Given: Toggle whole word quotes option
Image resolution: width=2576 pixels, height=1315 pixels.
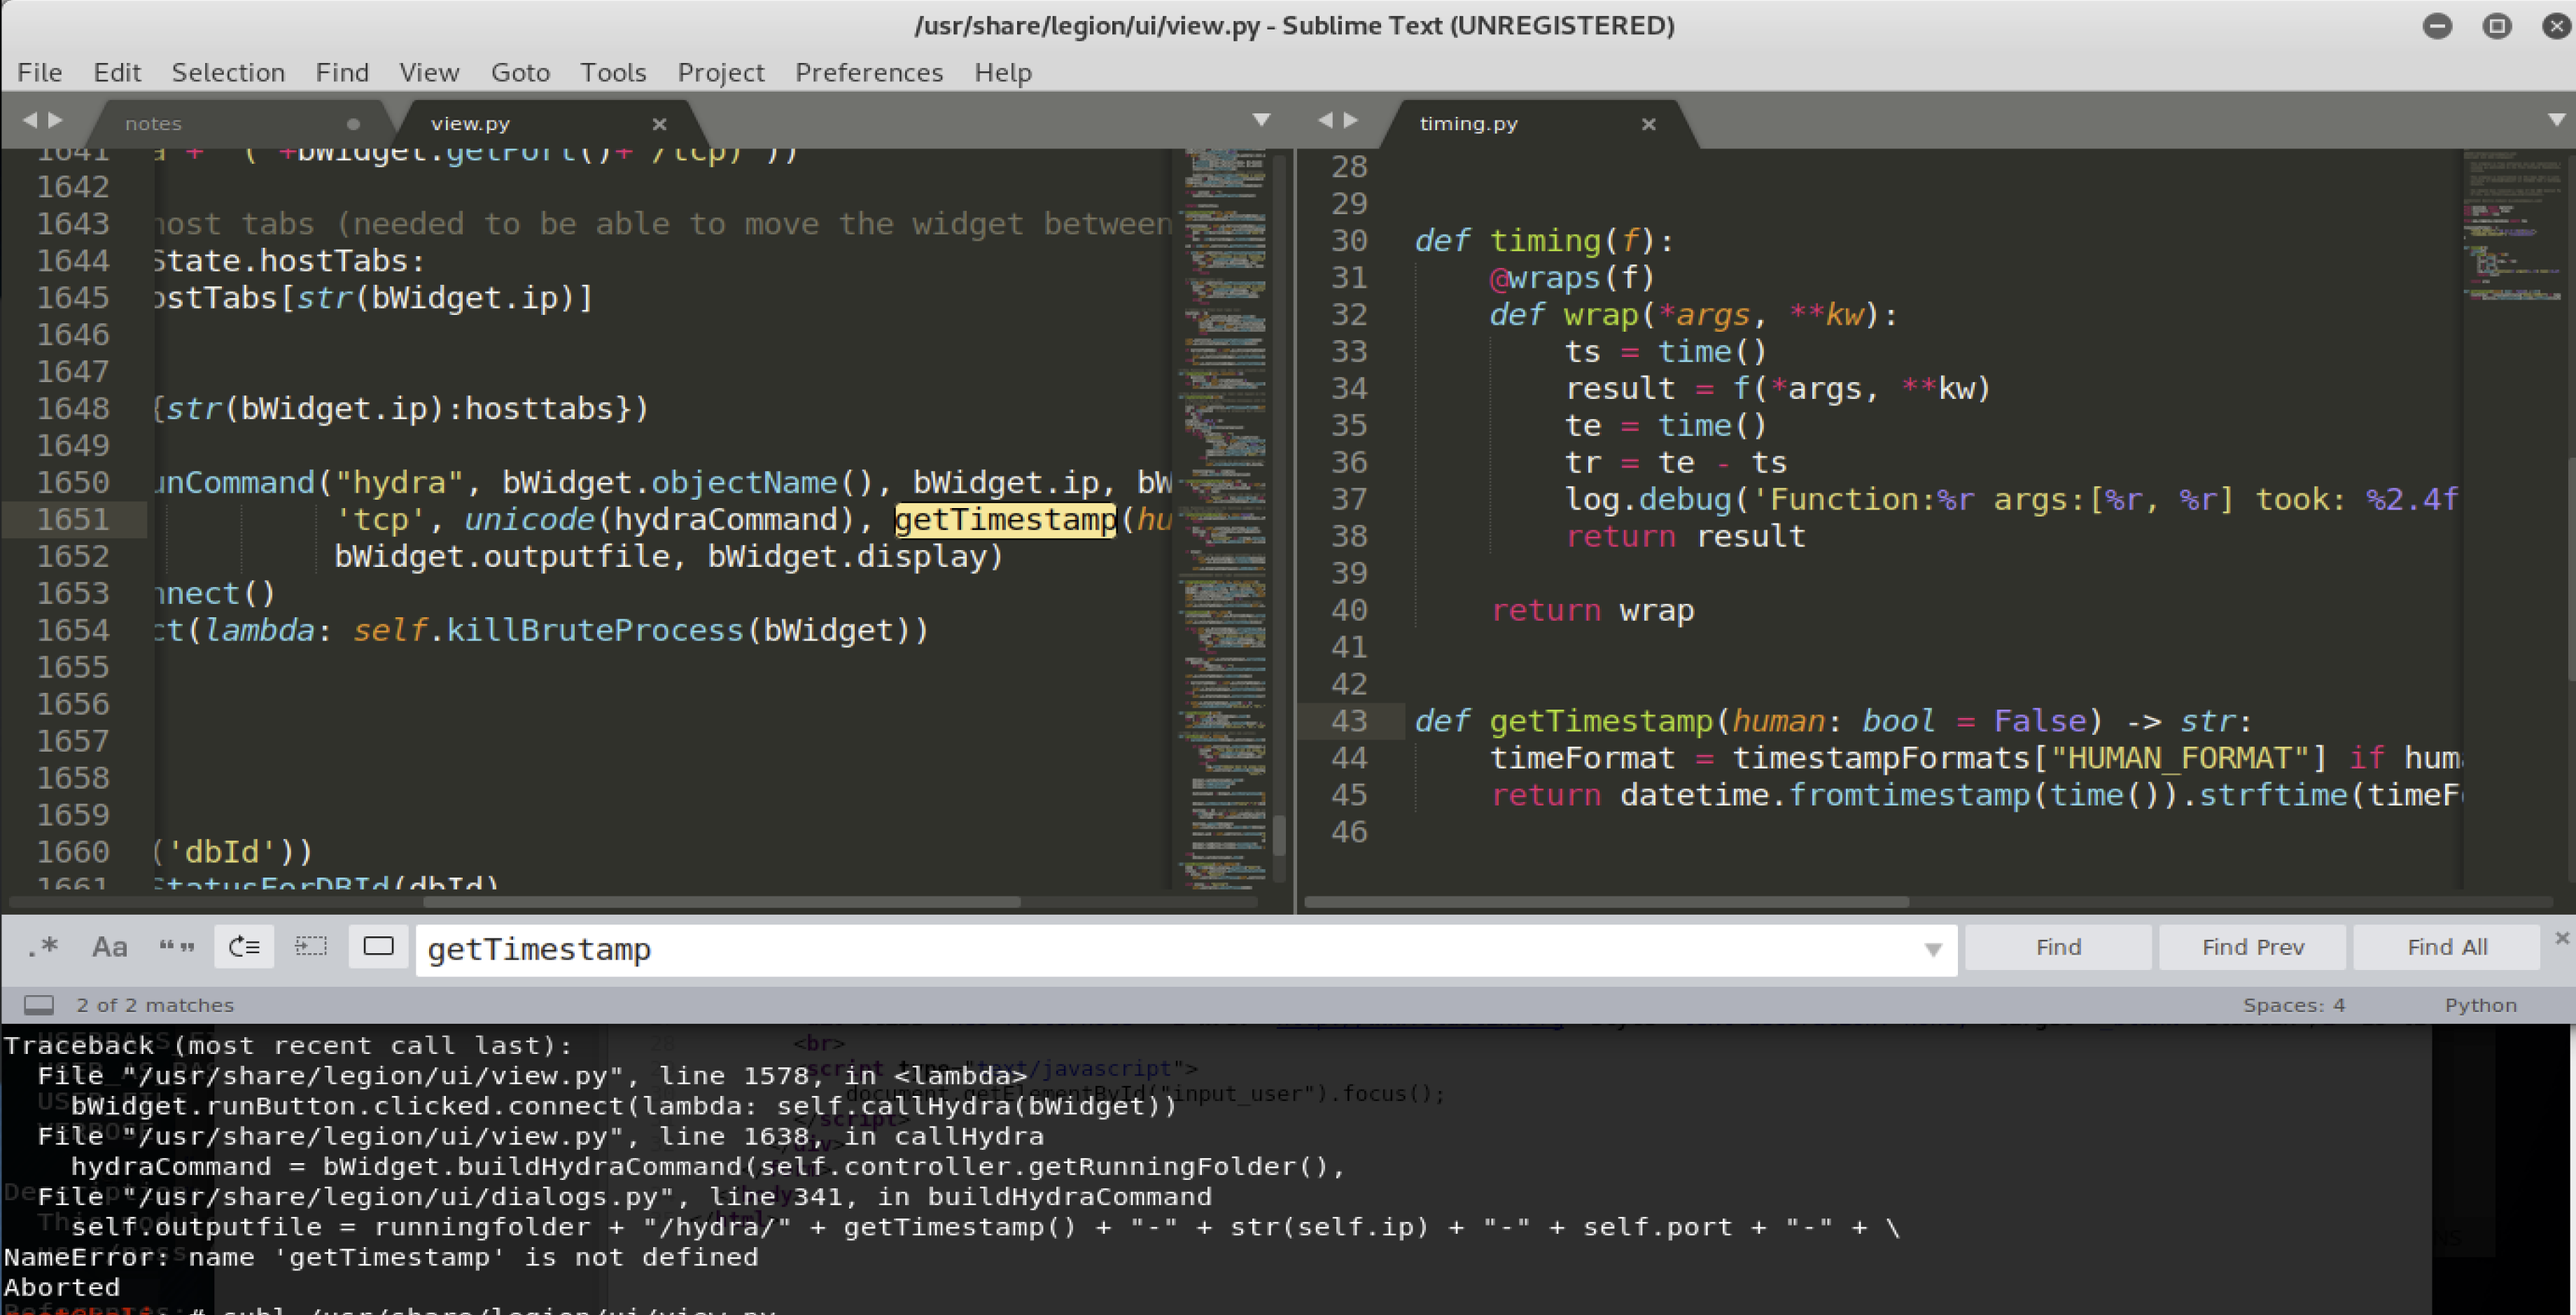Looking at the screenshot, I should point(177,947).
